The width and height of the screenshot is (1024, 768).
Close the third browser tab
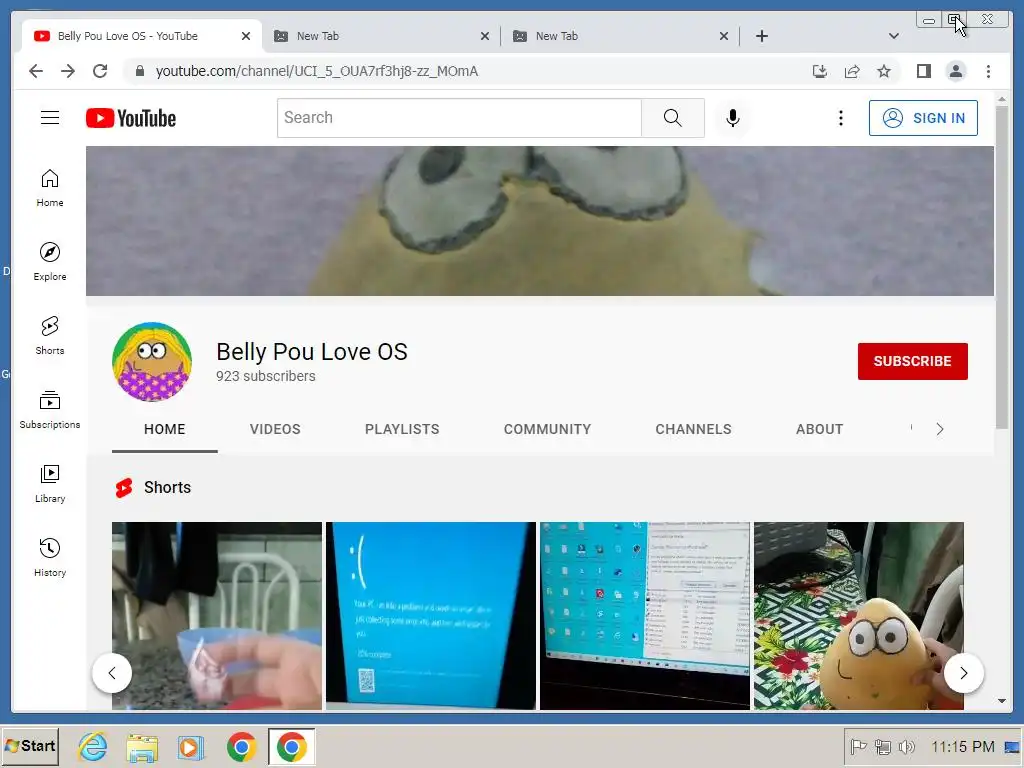coord(724,36)
